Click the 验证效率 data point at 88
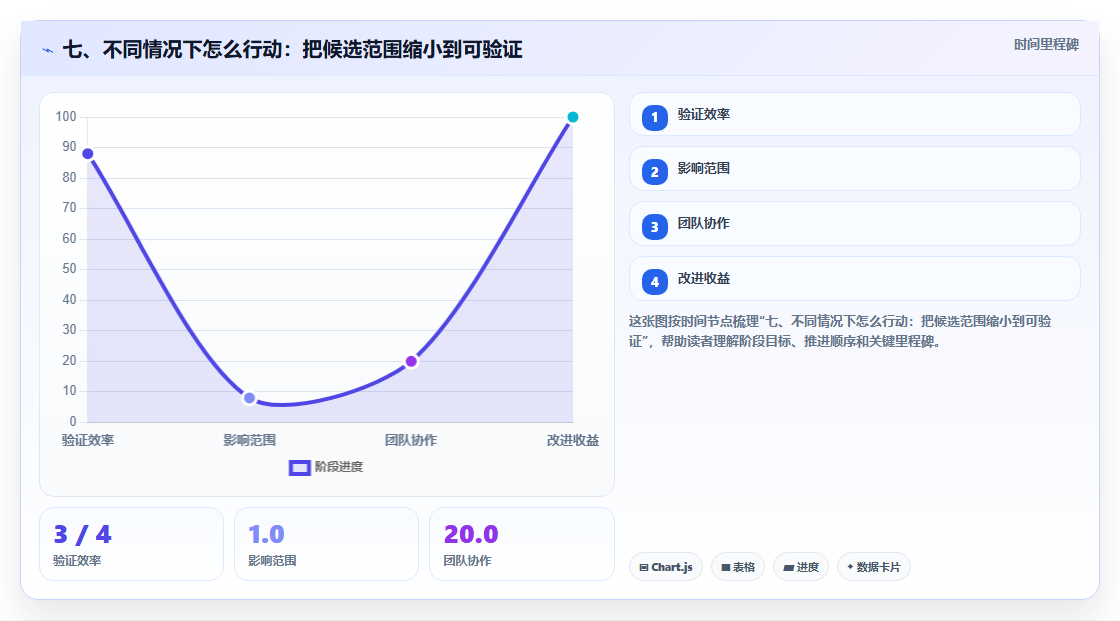This screenshot has height=621, width=1120. (88, 154)
